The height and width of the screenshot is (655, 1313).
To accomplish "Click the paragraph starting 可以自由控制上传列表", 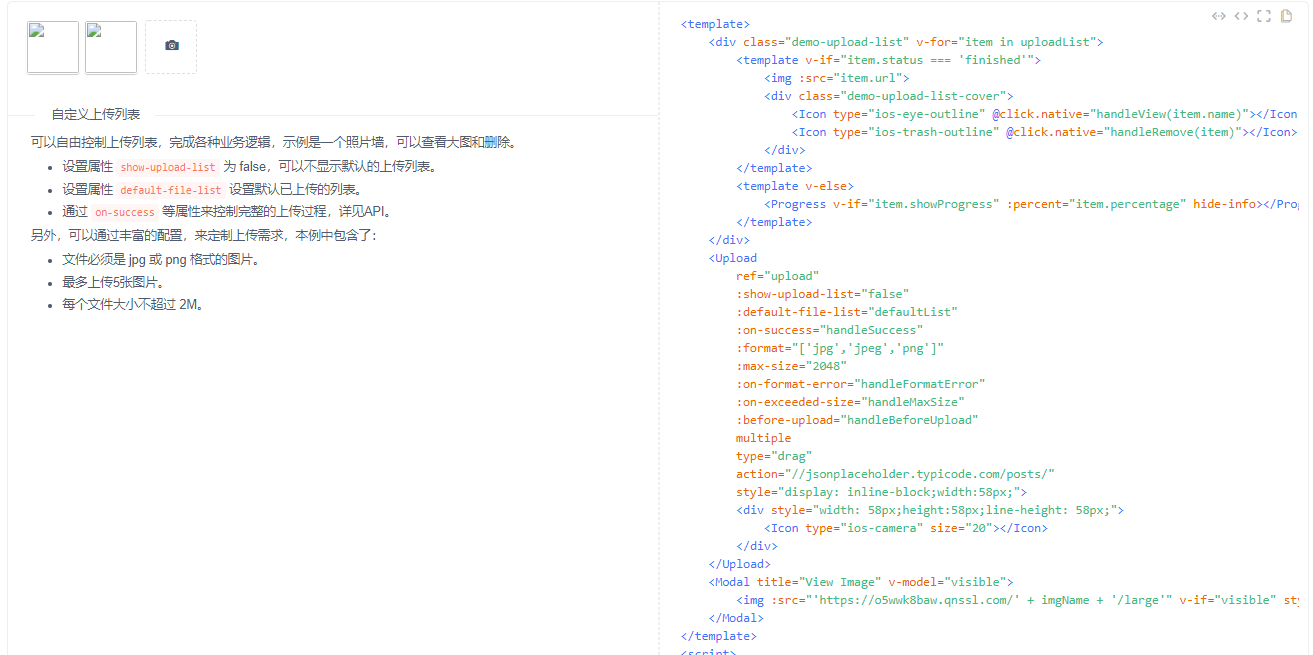I will (275, 142).
